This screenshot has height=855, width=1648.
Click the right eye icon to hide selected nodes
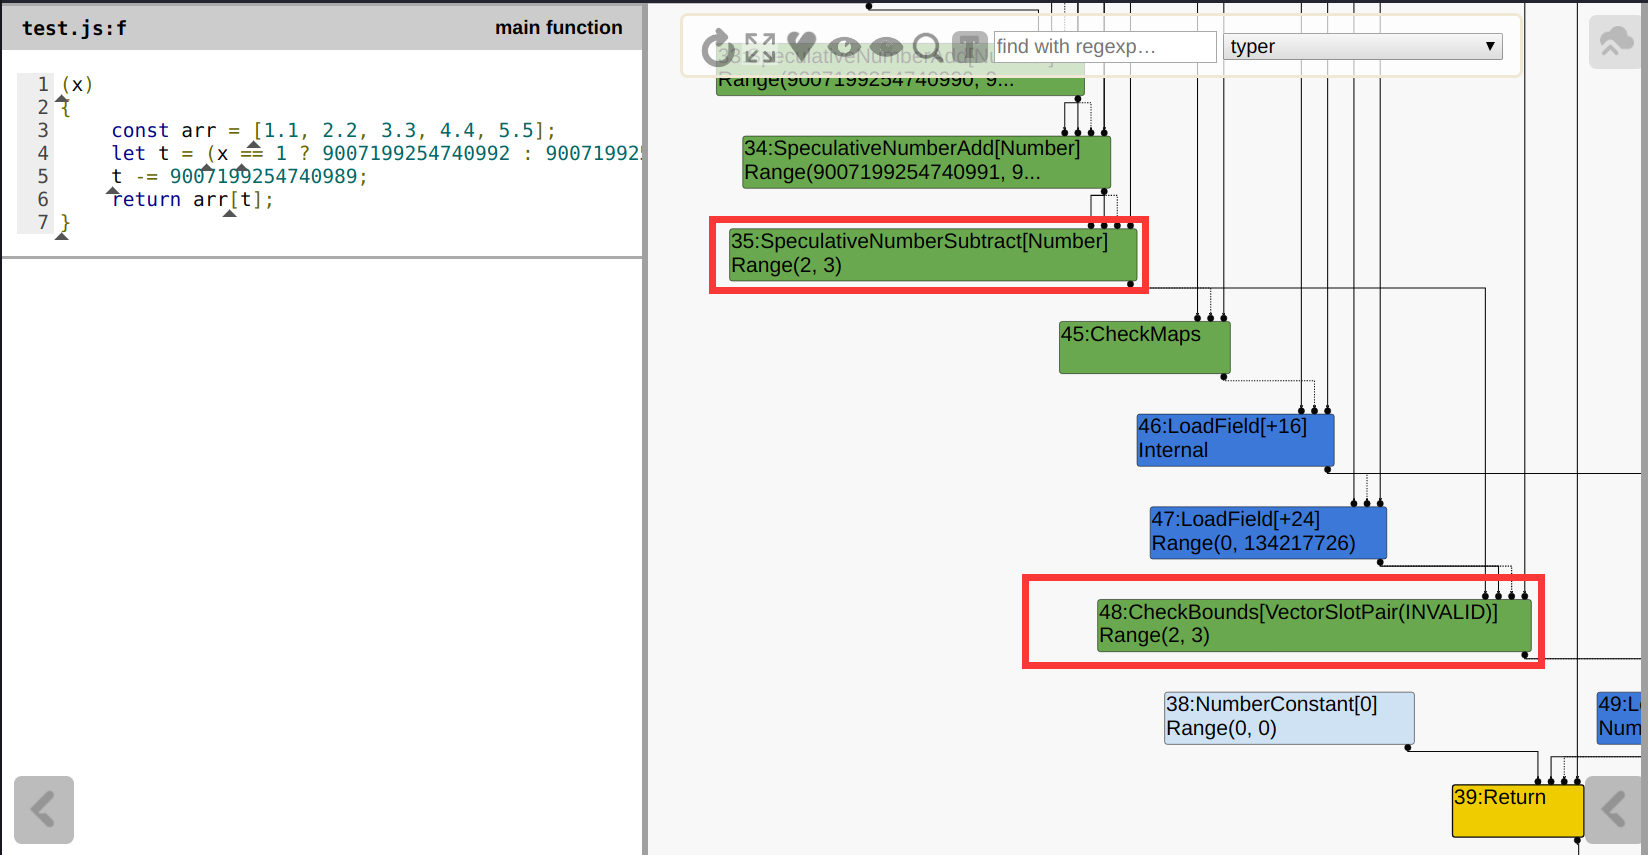pyautogui.click(x=886, y=47)
